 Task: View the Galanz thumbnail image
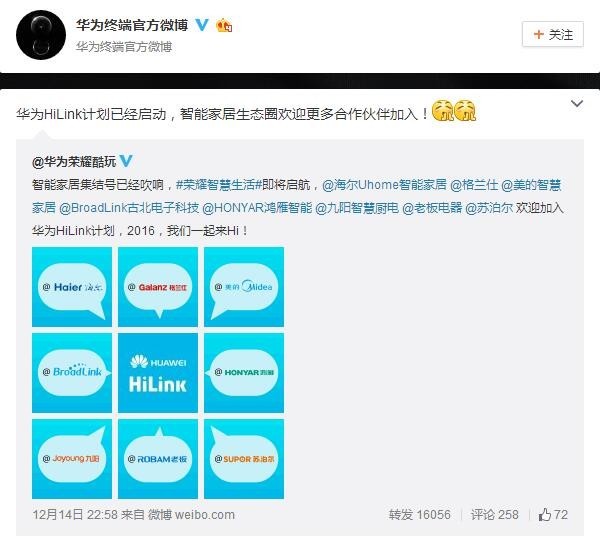[158, 287]
